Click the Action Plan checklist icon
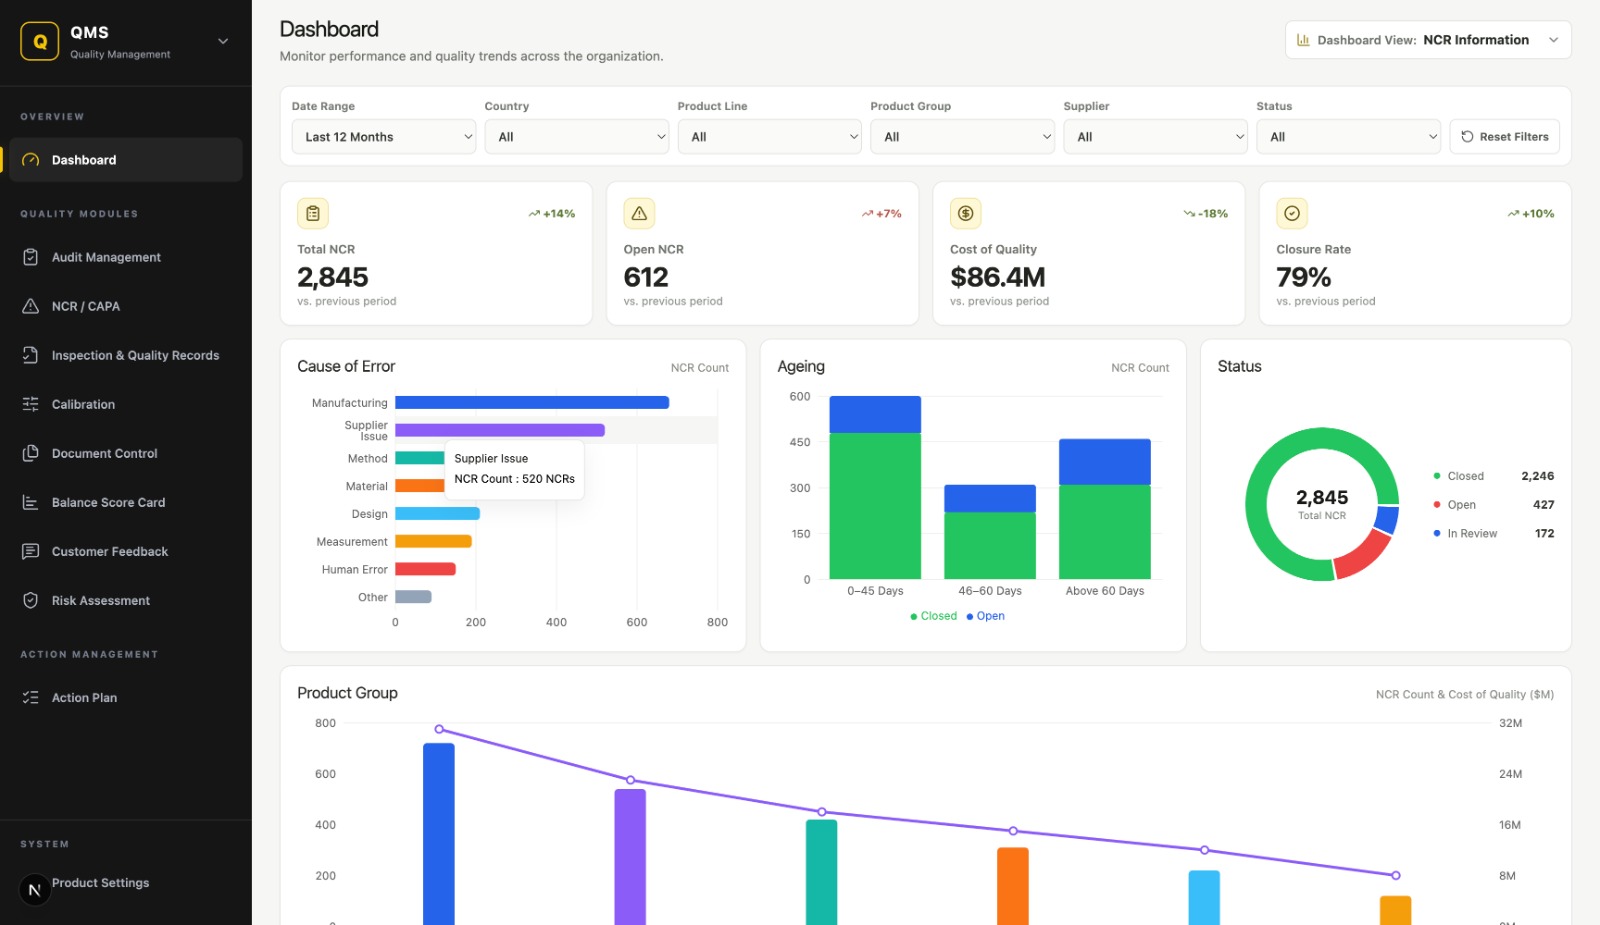The width and height of the screenshot is (1600, 925). [x=31, y=697]
